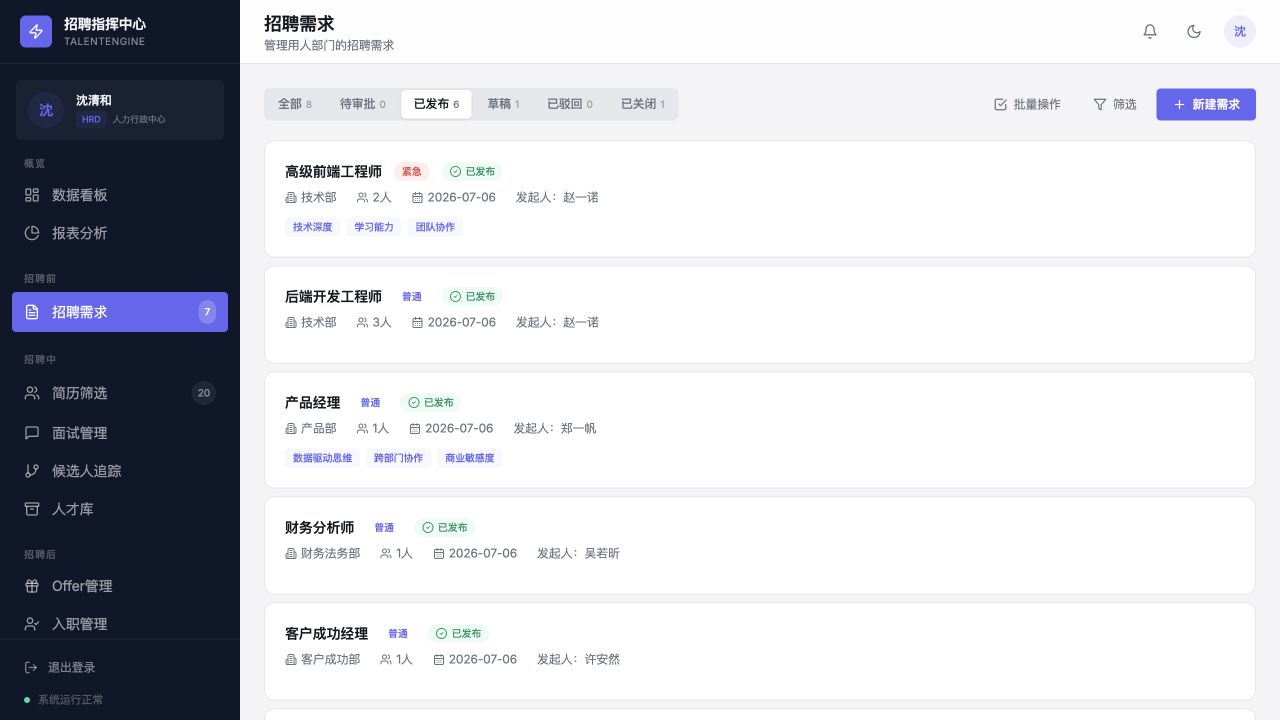The image size is (1280, 720).
Task: Click the 普通 badge on 产品经理
Action: (370, 403)
